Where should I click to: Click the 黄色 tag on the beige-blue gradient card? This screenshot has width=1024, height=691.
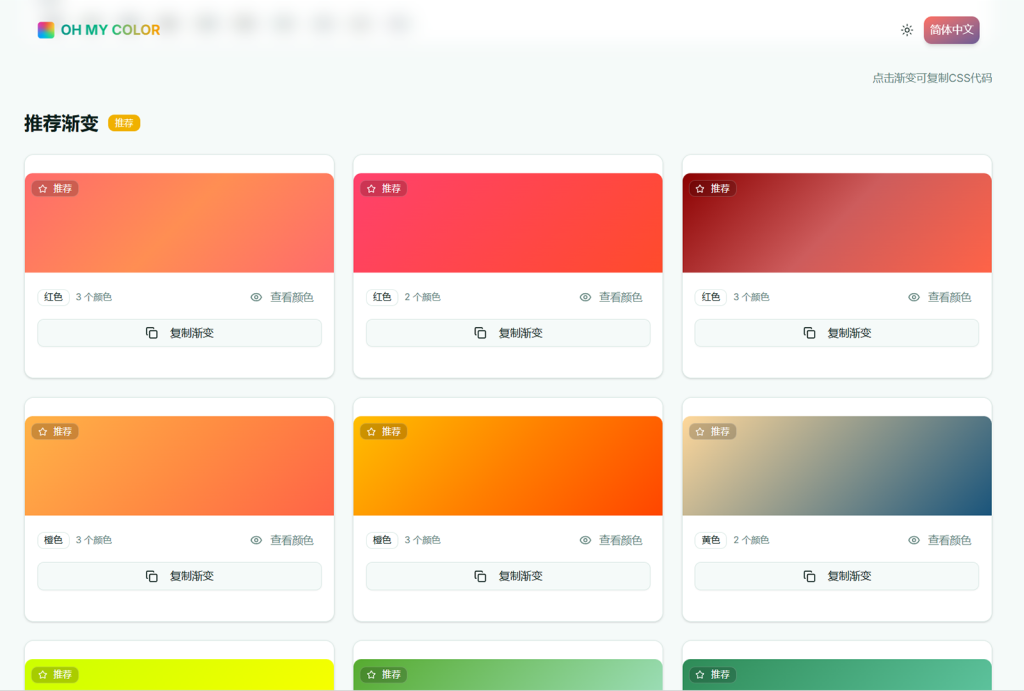711,540
